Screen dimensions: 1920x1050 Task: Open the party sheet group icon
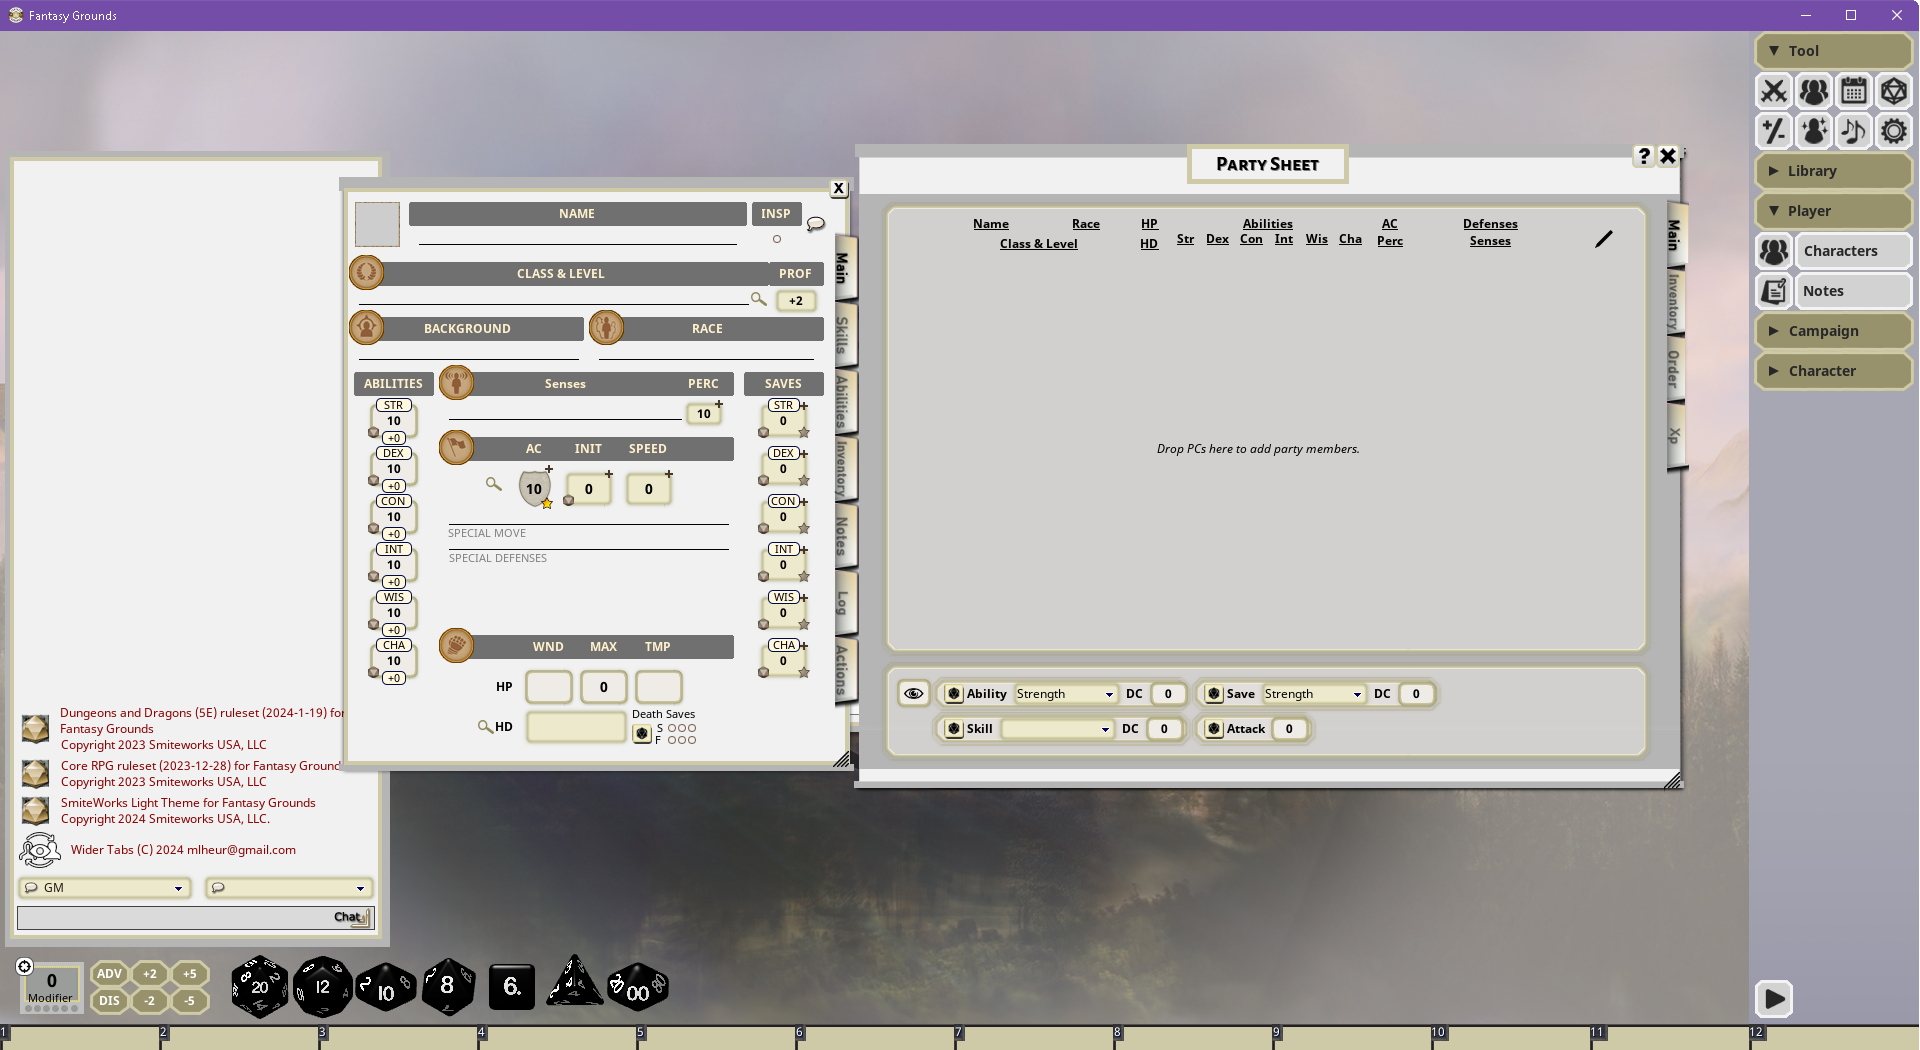click(x=1814, y=91)
